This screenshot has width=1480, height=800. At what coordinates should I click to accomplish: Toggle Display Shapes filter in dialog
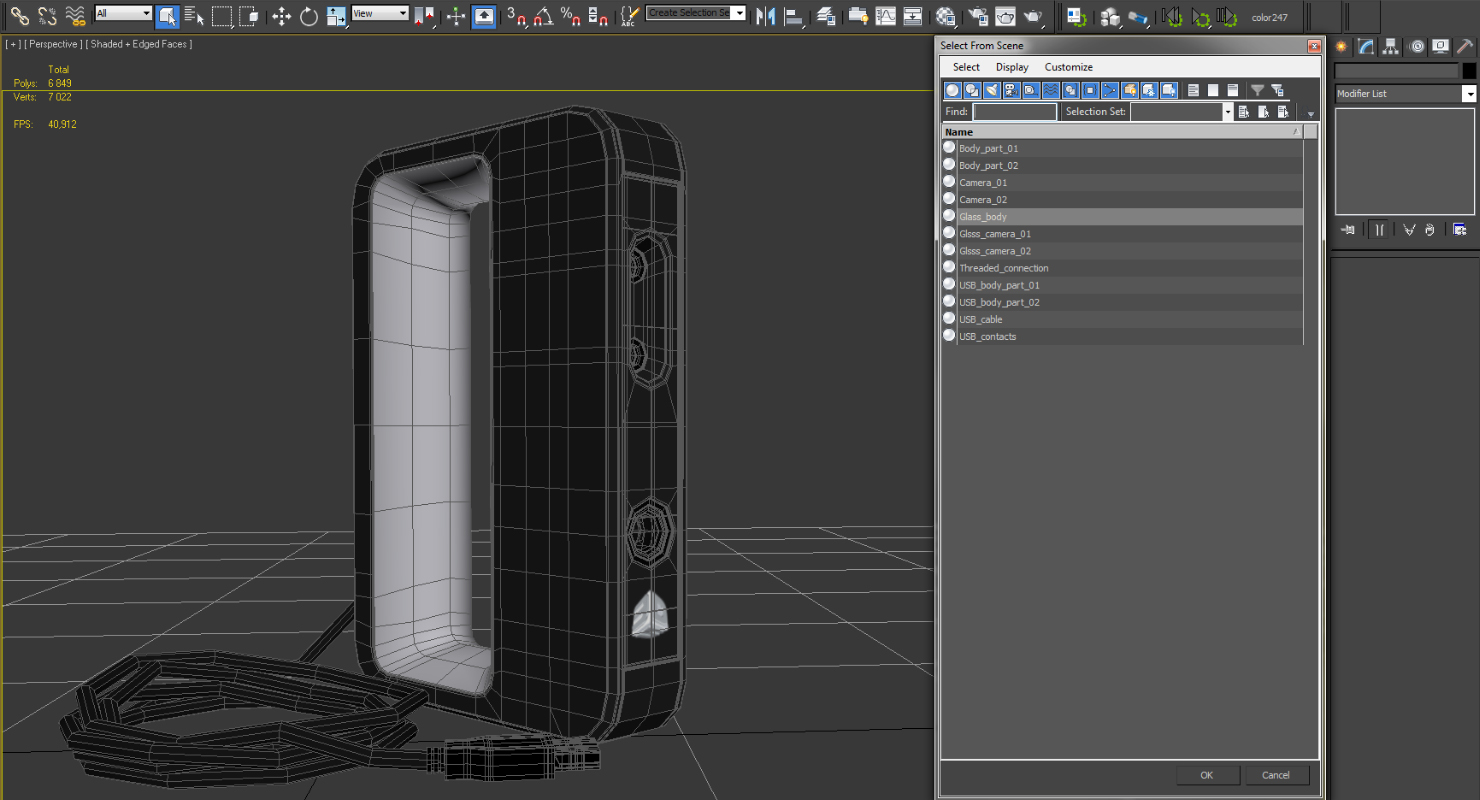pos(972,90)
